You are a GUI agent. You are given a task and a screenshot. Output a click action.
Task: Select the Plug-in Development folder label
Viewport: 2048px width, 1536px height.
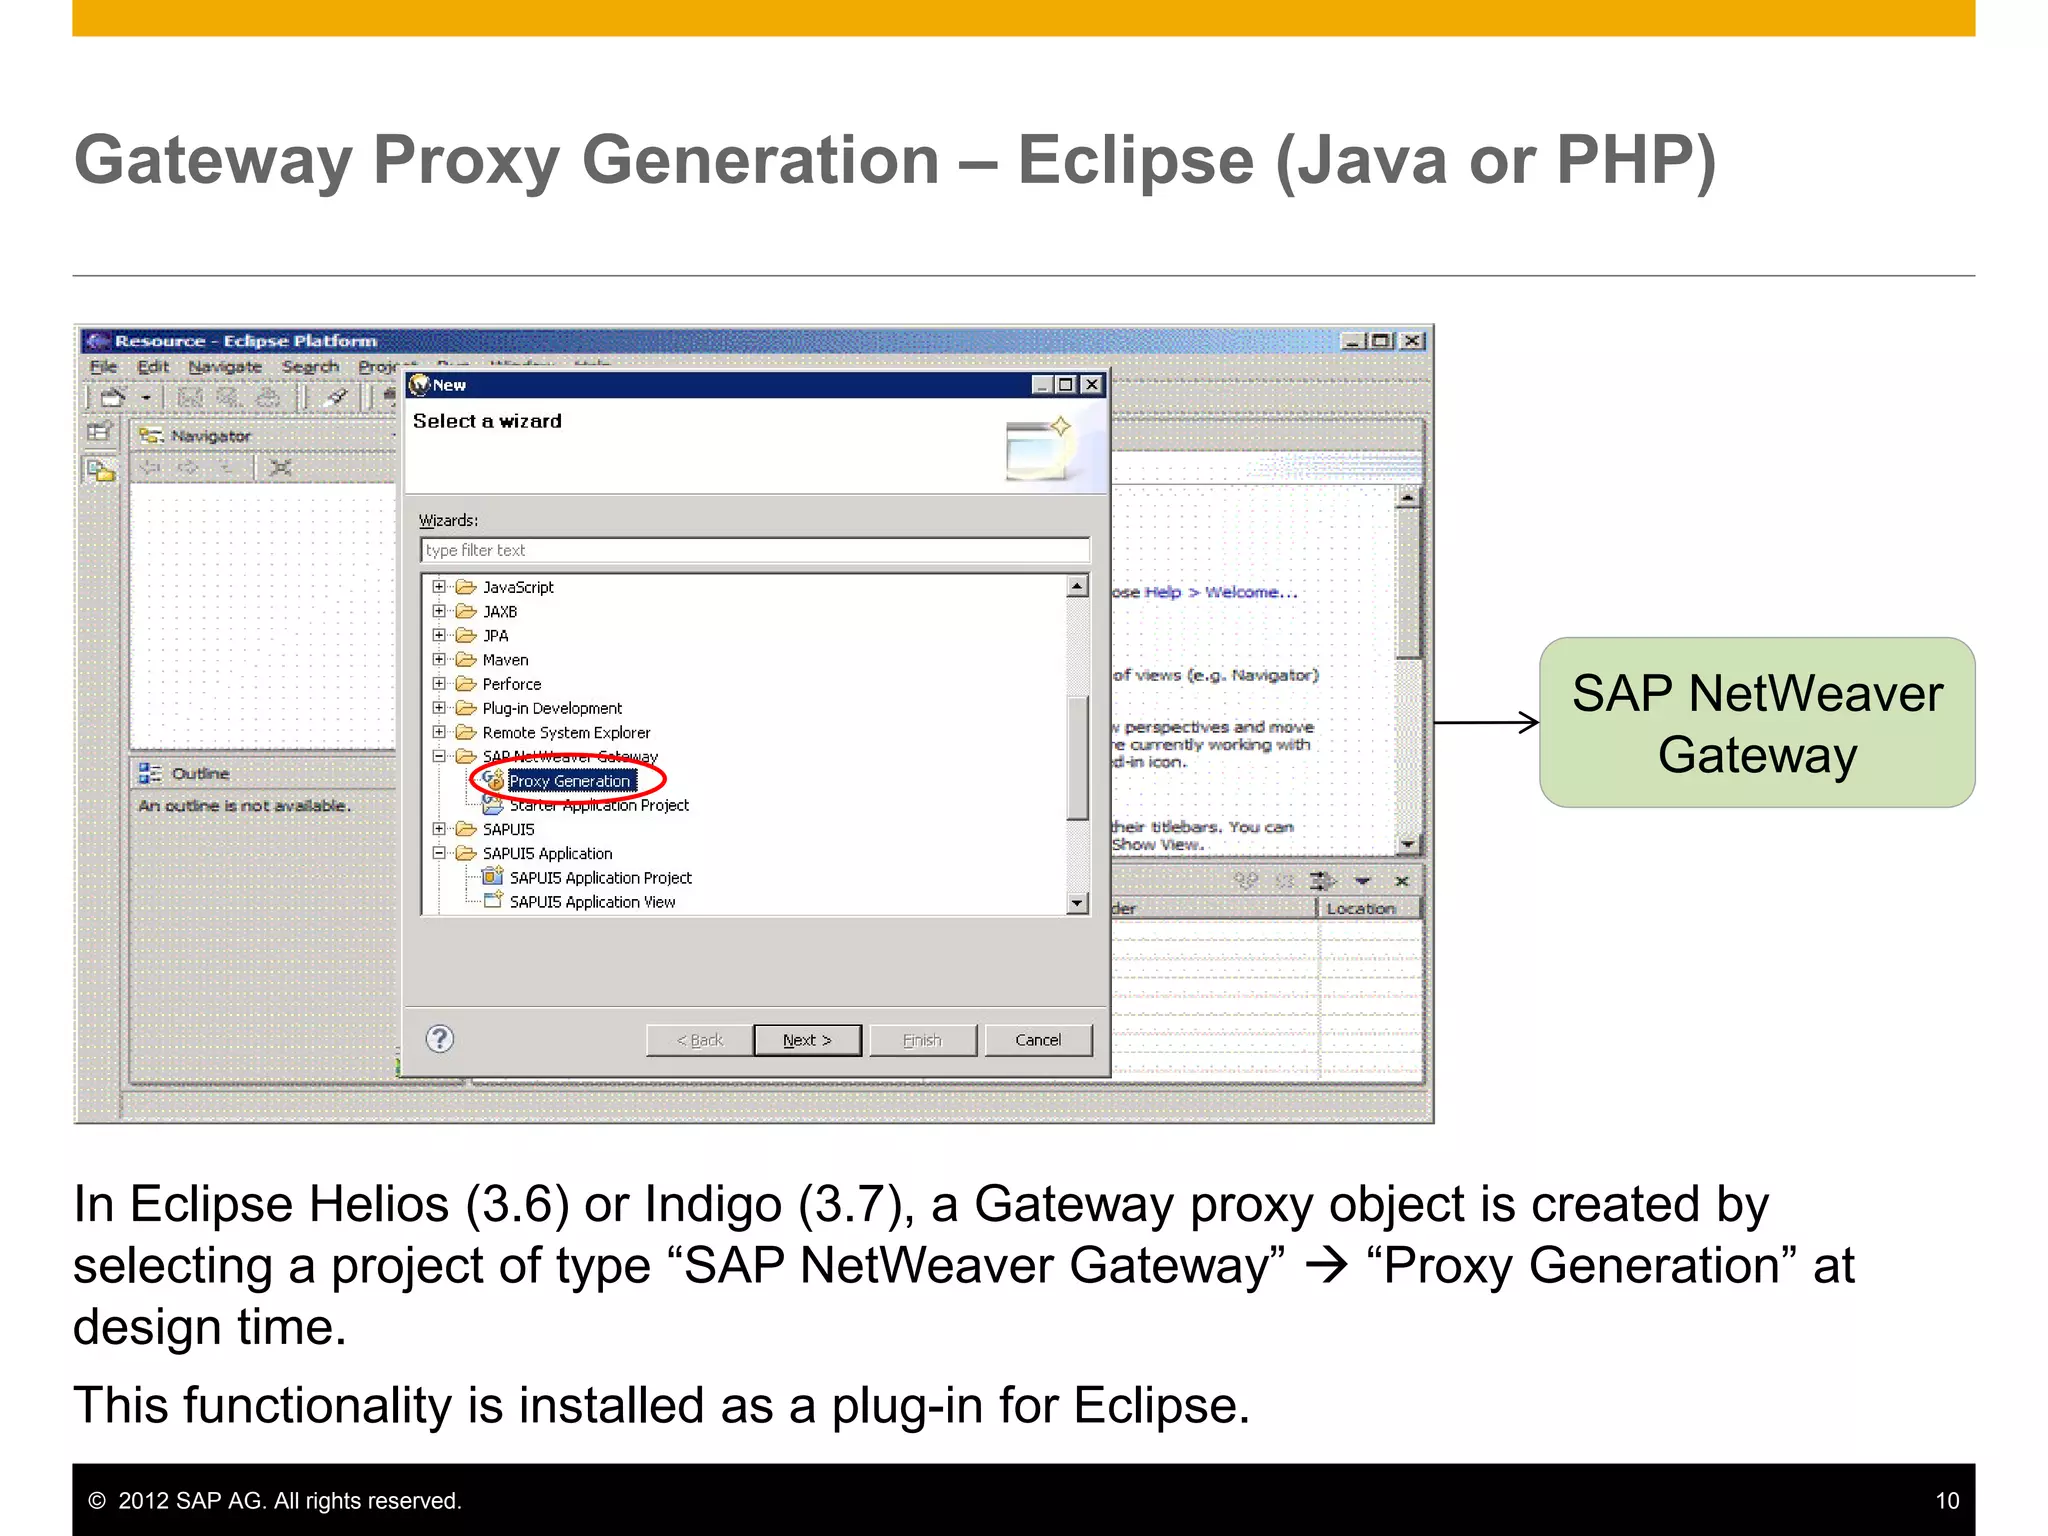552,708
